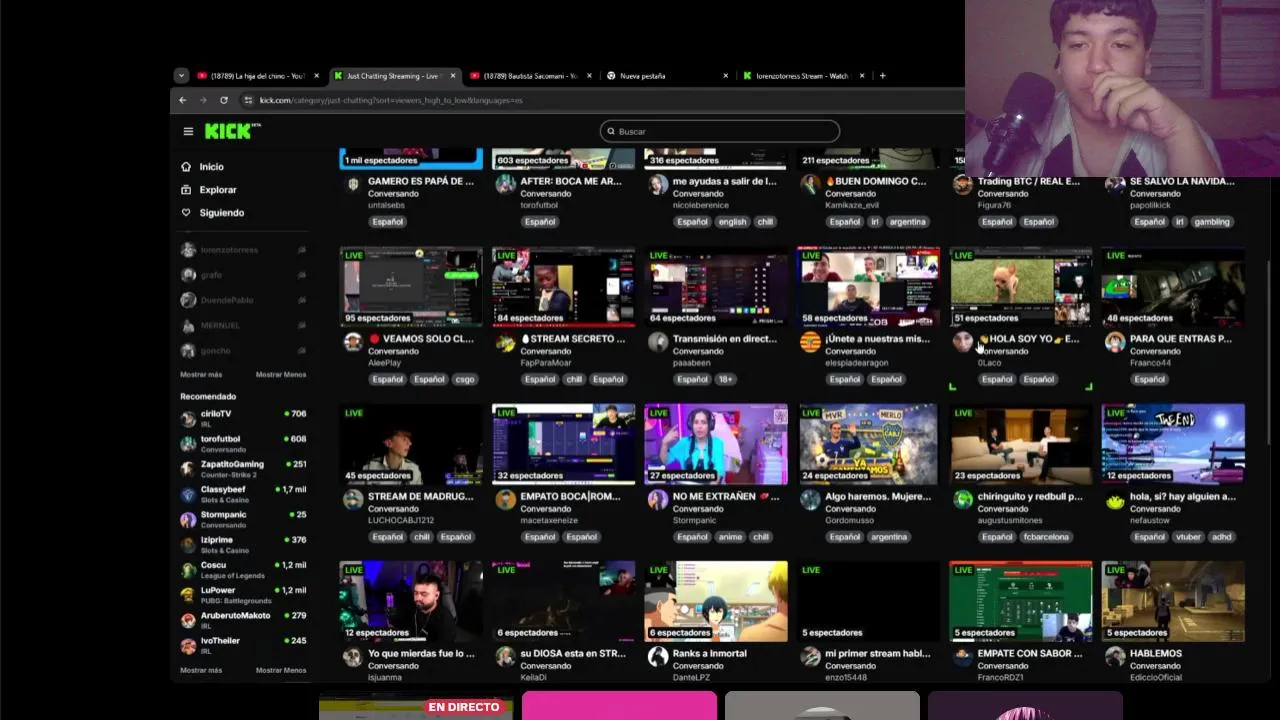
Task: Open the EMPATO BOCA|ROM stream title
Action: (x=572, y=496)
